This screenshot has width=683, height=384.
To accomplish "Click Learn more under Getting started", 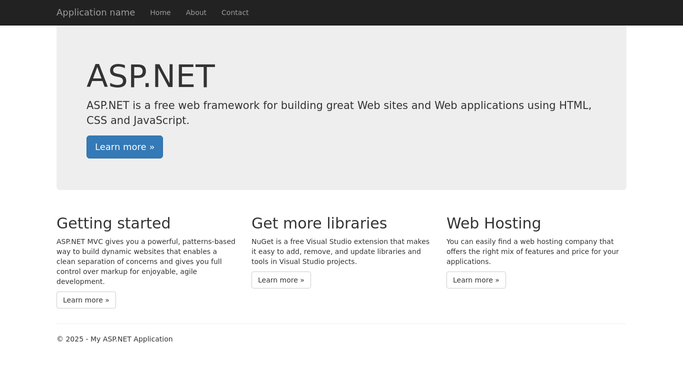I will [x=86, y=300].
